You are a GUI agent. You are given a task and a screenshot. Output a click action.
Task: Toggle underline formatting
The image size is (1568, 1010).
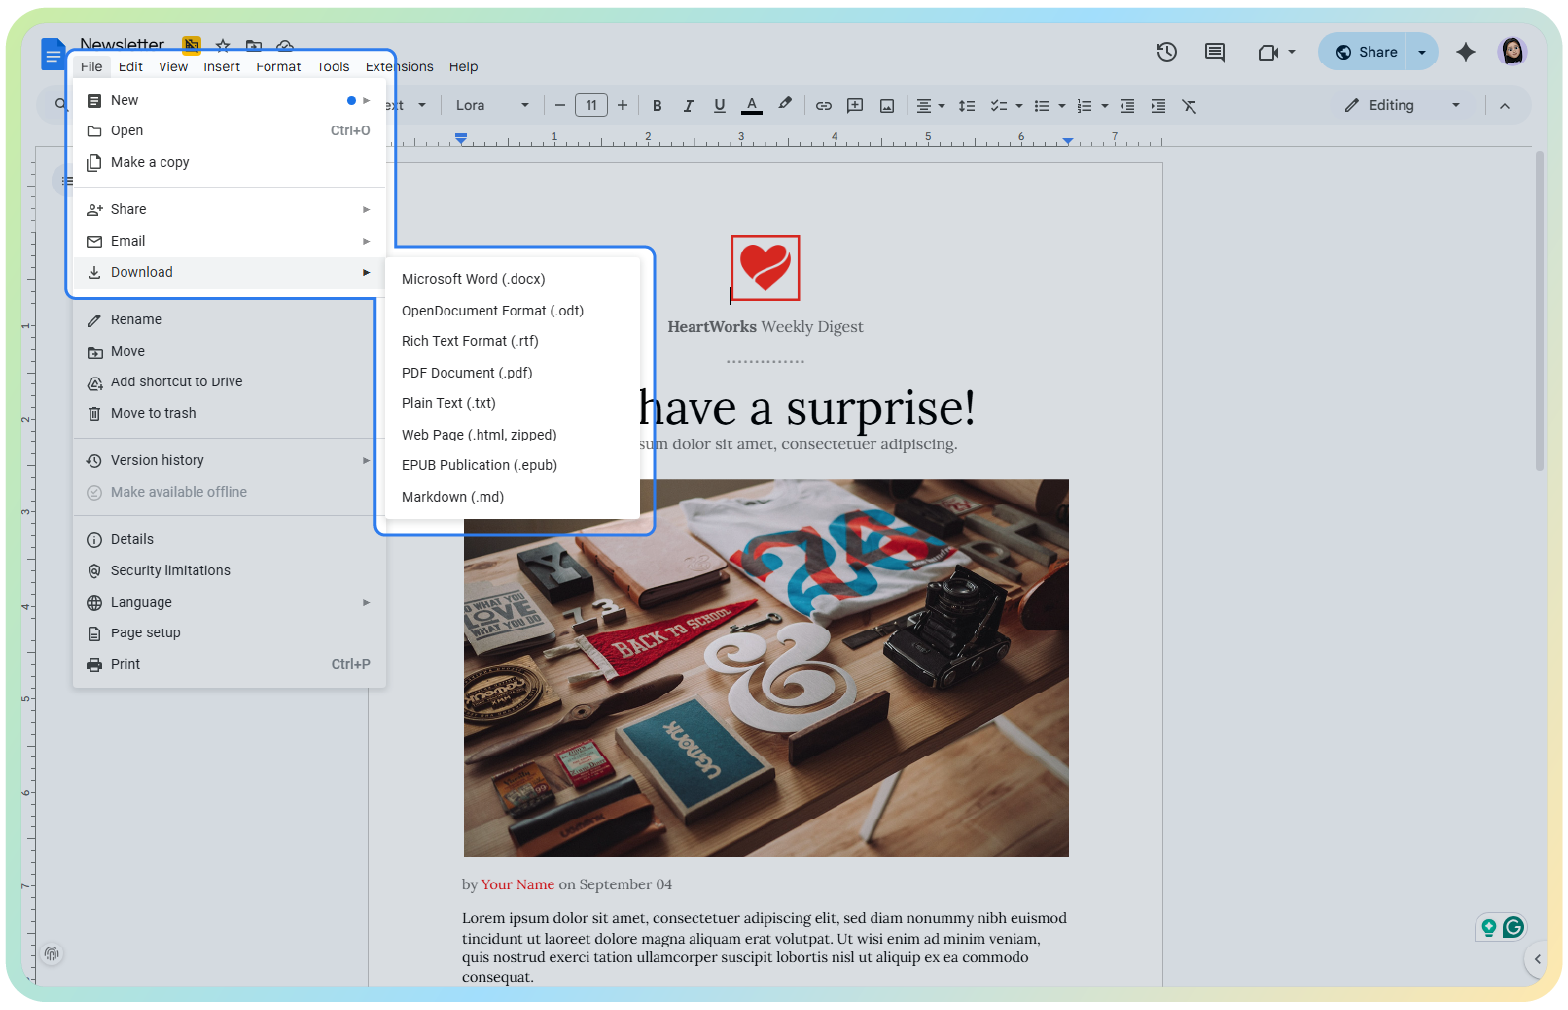(720, 106)
